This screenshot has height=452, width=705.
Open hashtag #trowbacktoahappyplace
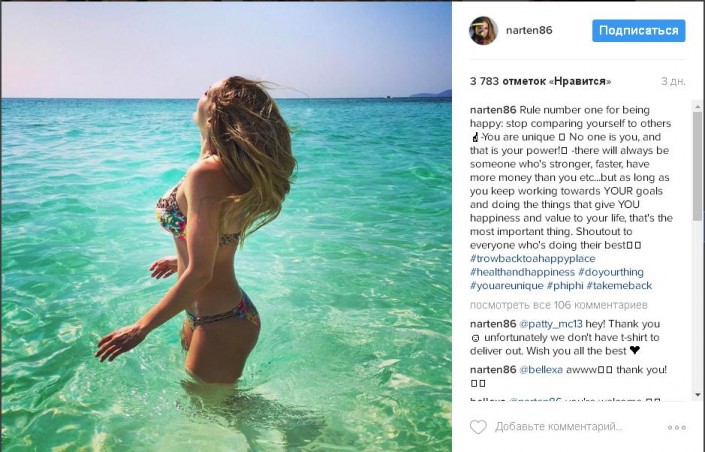pyautogui.click(x=532, y=259)
